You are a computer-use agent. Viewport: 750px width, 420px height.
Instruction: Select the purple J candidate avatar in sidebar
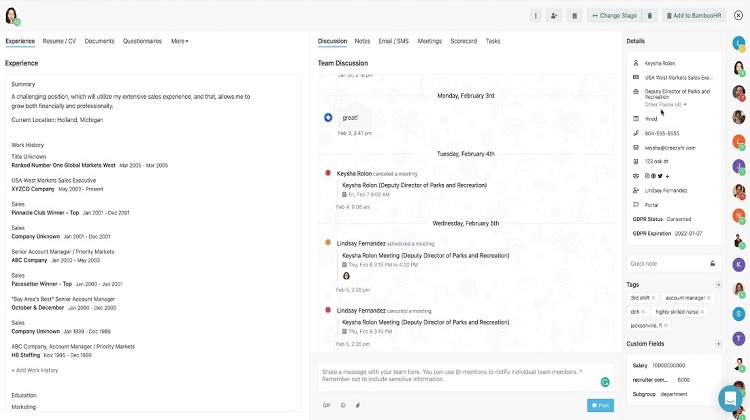(739, 166)
